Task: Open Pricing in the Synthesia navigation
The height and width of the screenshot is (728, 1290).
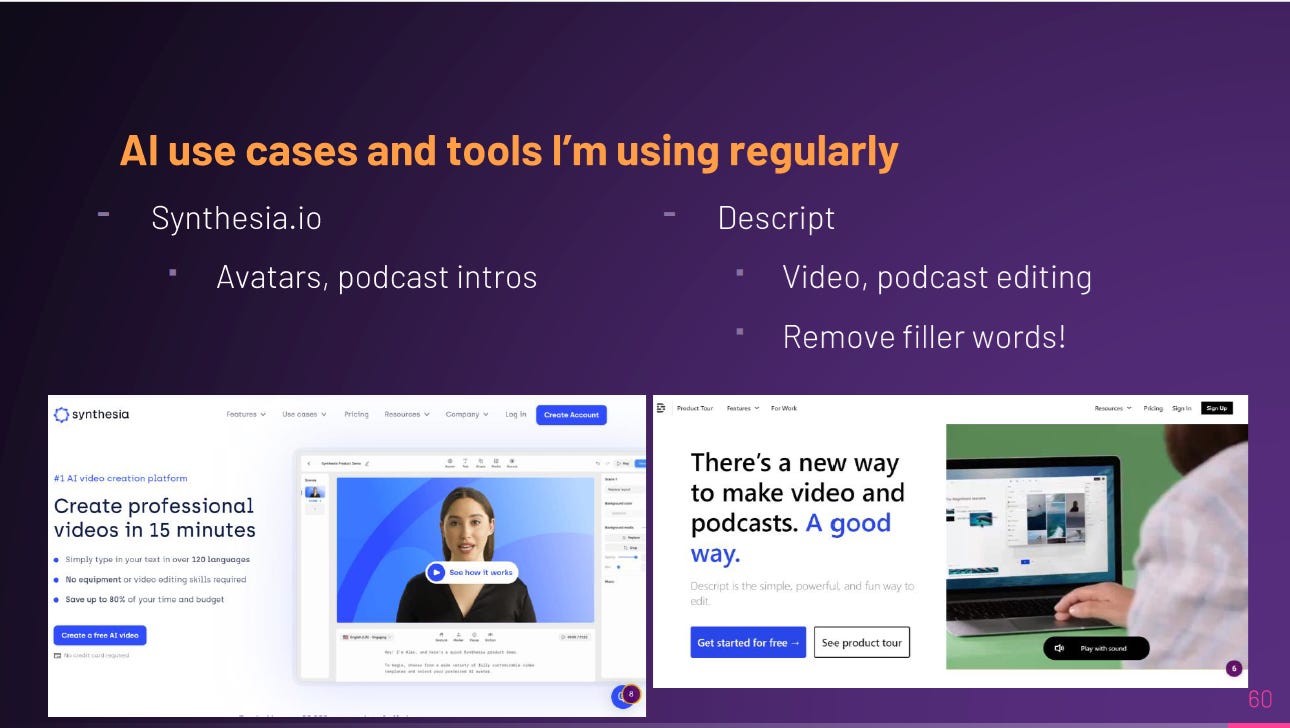Action: click(356, 414)
